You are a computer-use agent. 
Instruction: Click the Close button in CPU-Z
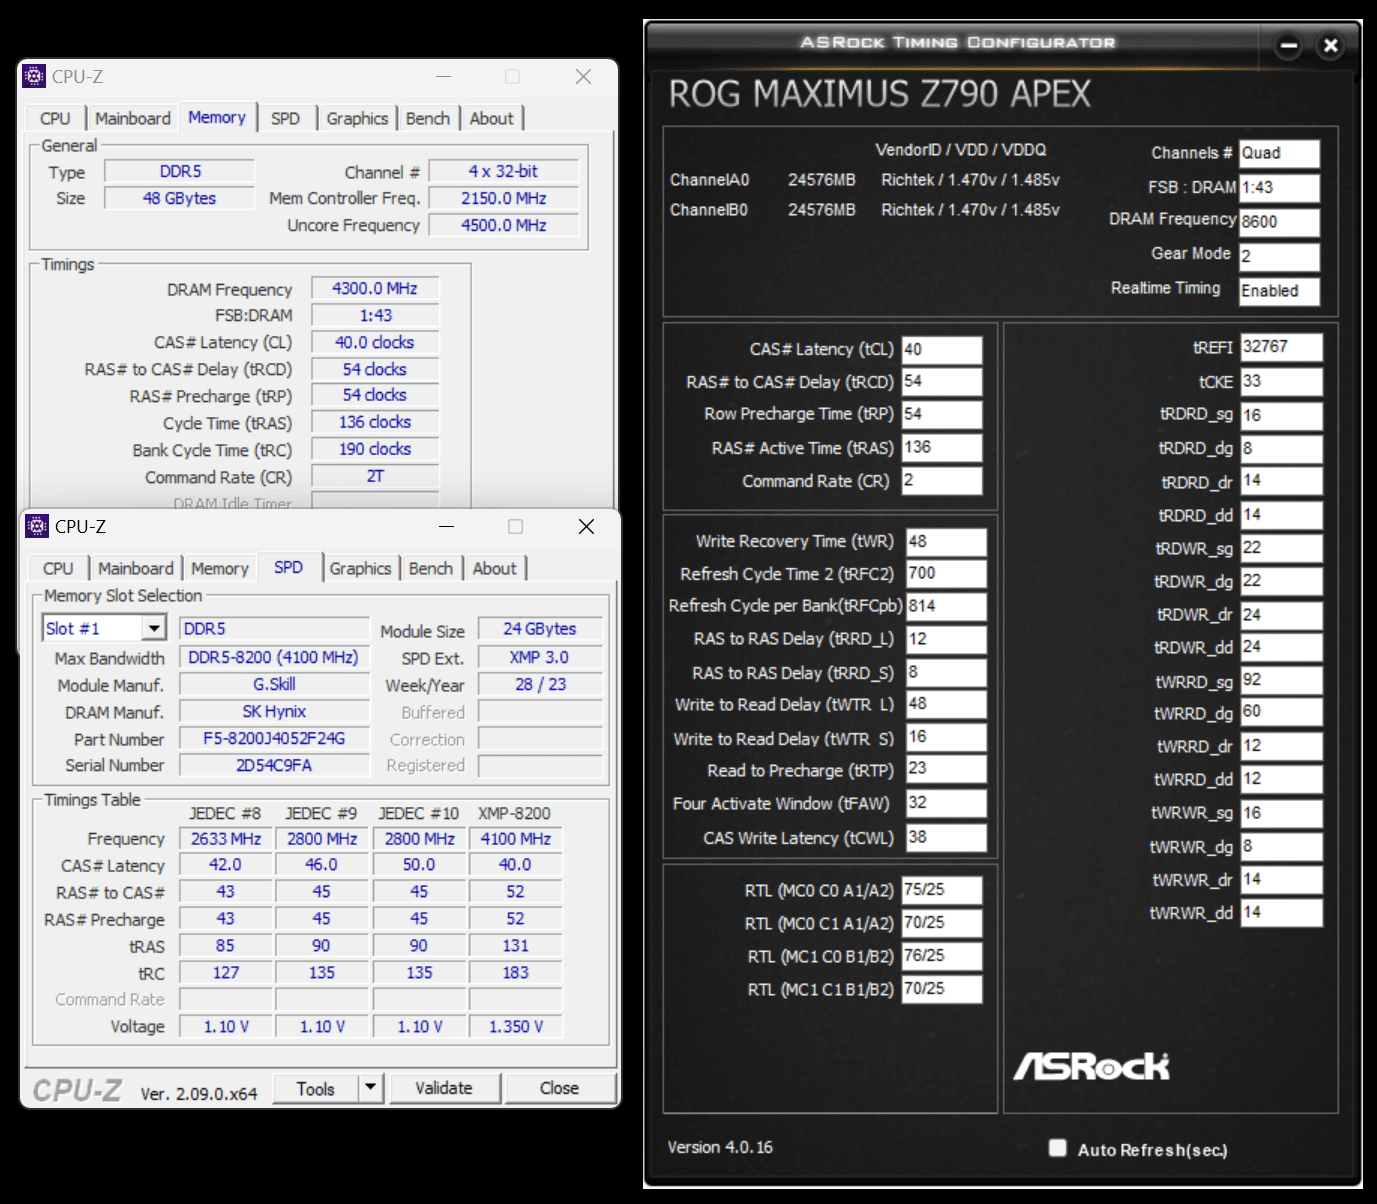[559, 1088]
